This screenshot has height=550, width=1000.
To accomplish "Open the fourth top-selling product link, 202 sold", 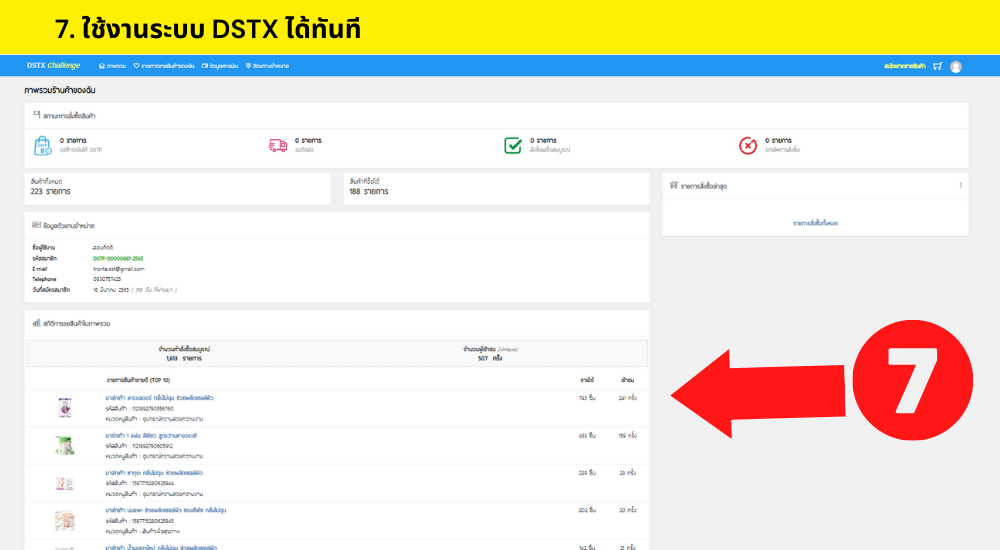I will [x=166, y=510].
